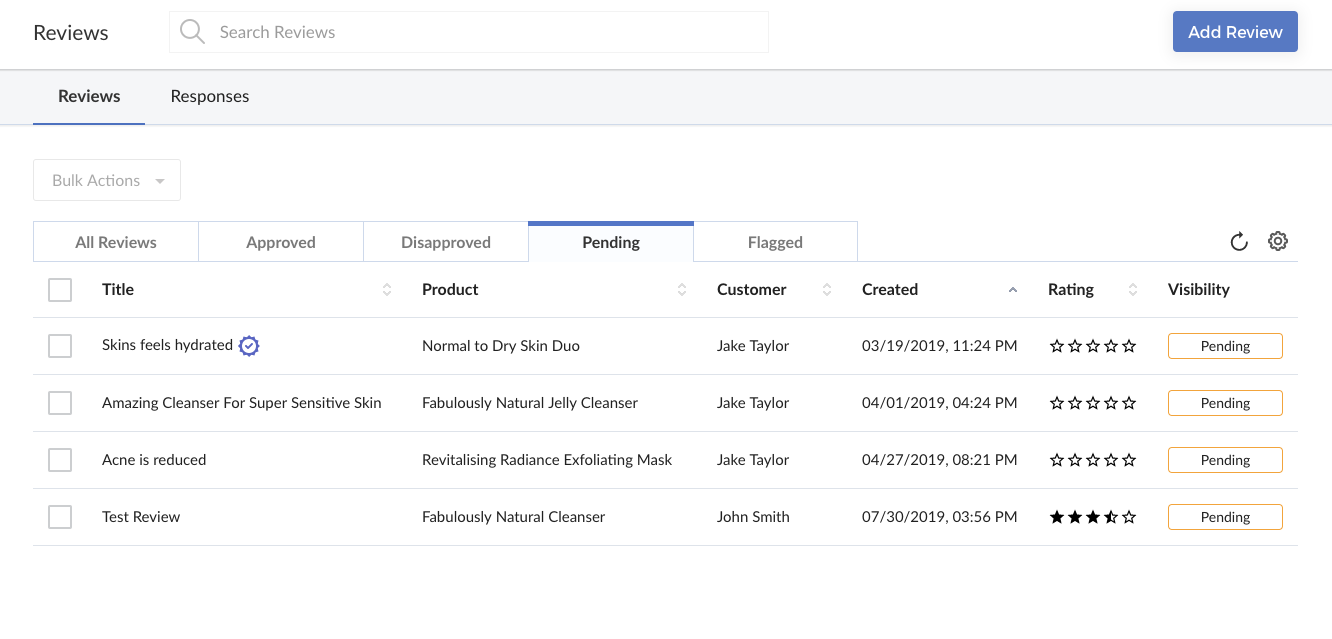Focus the Search Reviews field
Screen dimensions: 1332x639
(x=469, y=32)
